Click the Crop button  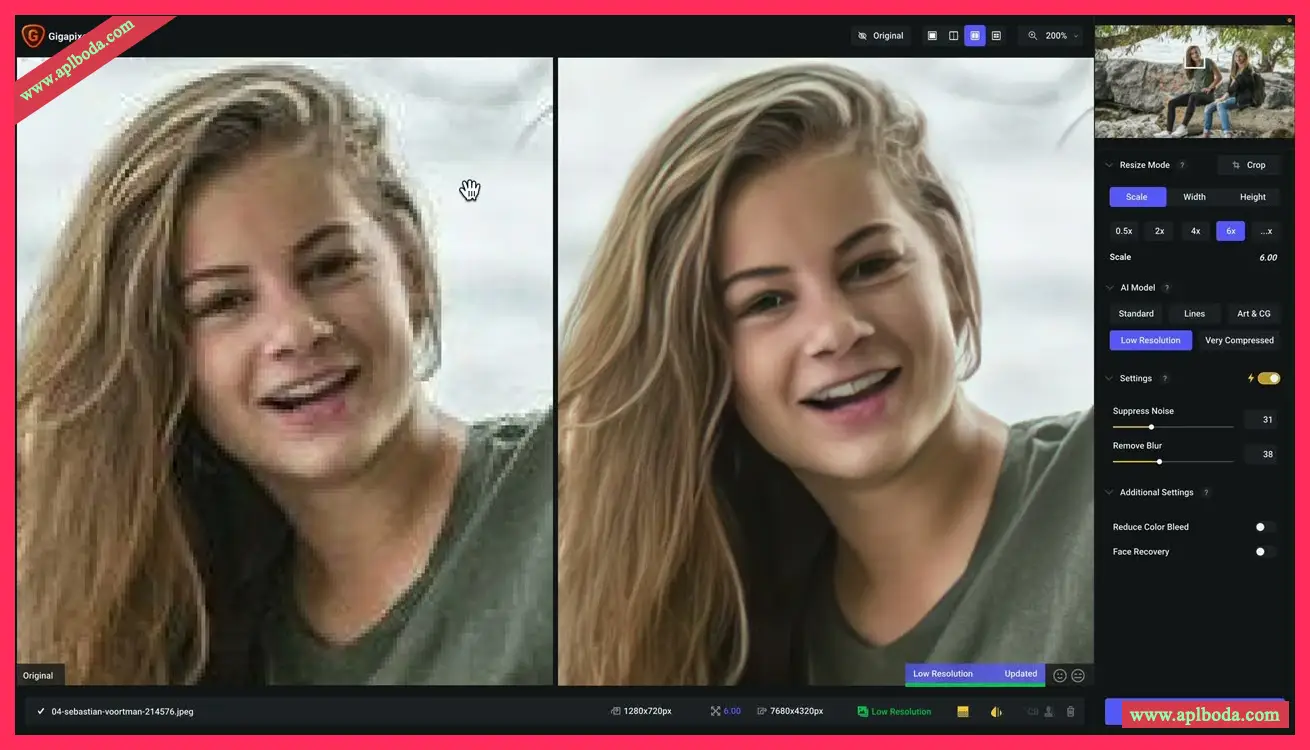click(1248, 165)
